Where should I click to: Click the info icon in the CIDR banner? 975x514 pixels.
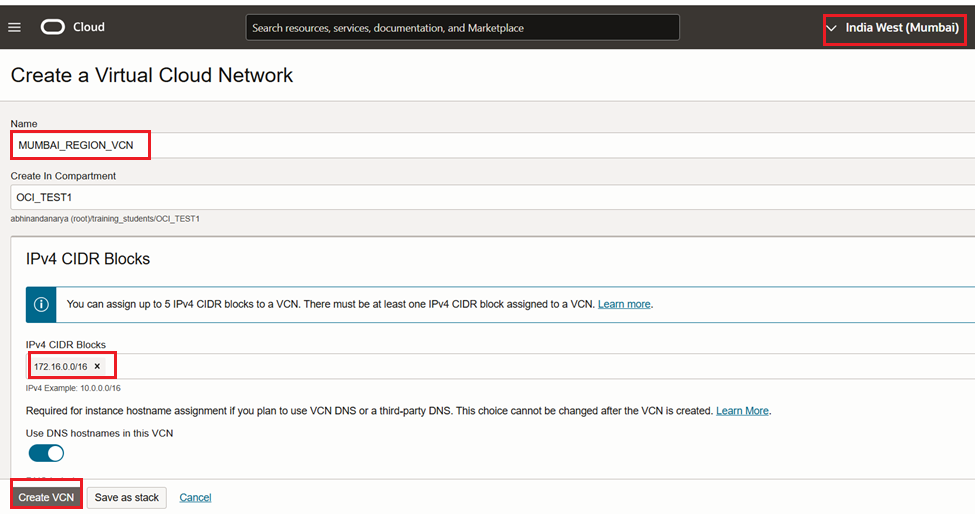click(41, 304)
